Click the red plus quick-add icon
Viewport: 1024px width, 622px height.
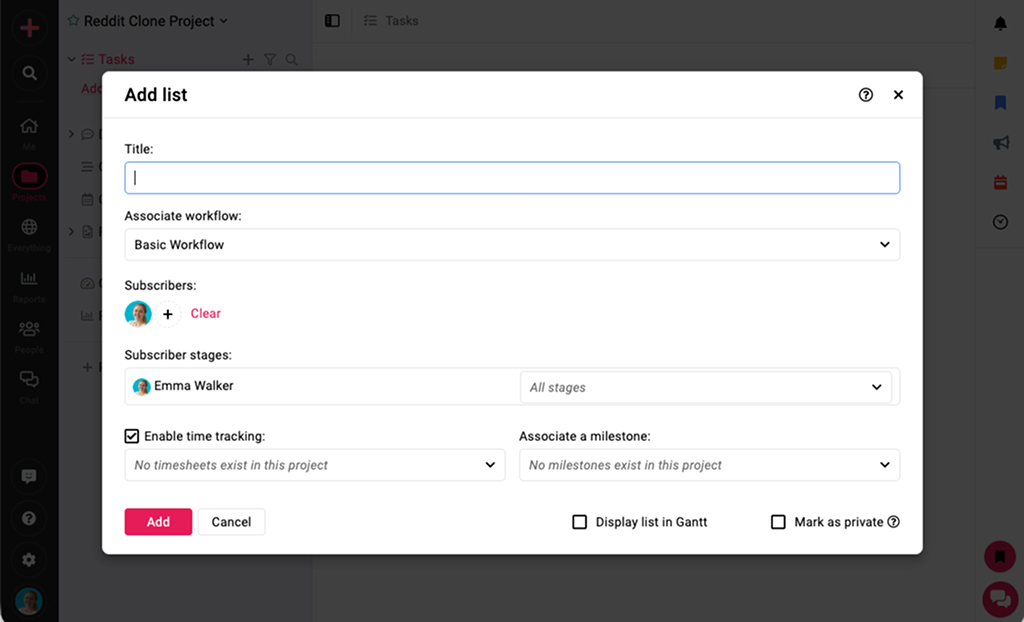pyautogui.click(x=29, y=28)
